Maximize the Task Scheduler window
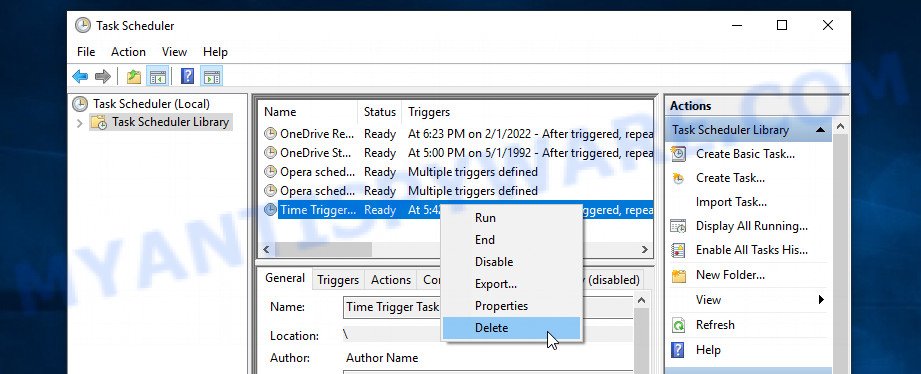Screen dimensions: 921x374 782,25
